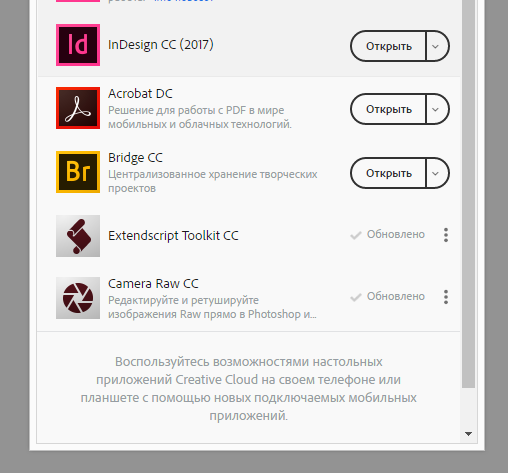
Task: Expand the dropdown arrow beside Bridge CC Открыть
Action: pyautogui.click(x=437, y=173)
